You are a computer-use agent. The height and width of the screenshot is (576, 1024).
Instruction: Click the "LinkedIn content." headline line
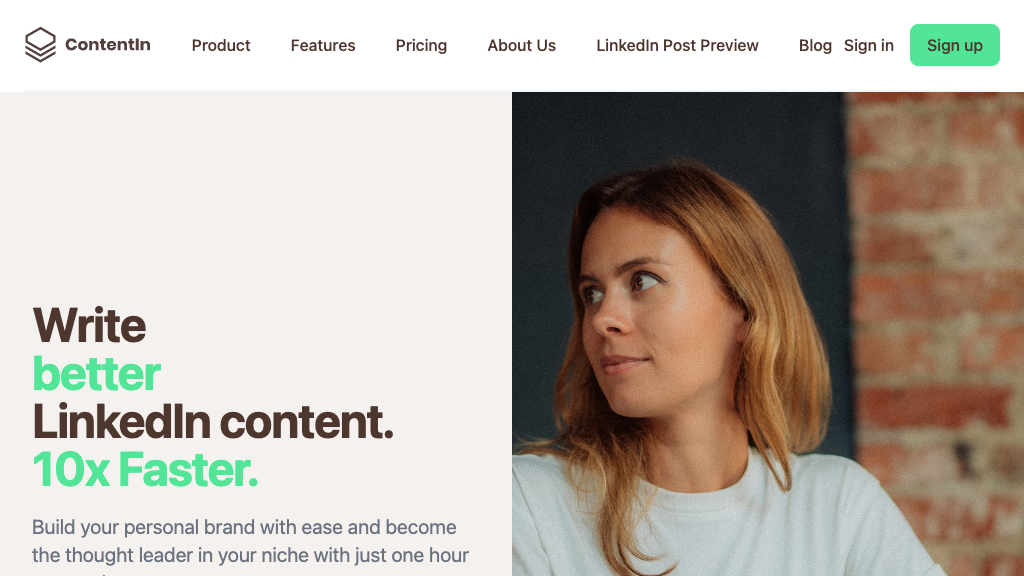click(x=213, y=422)
